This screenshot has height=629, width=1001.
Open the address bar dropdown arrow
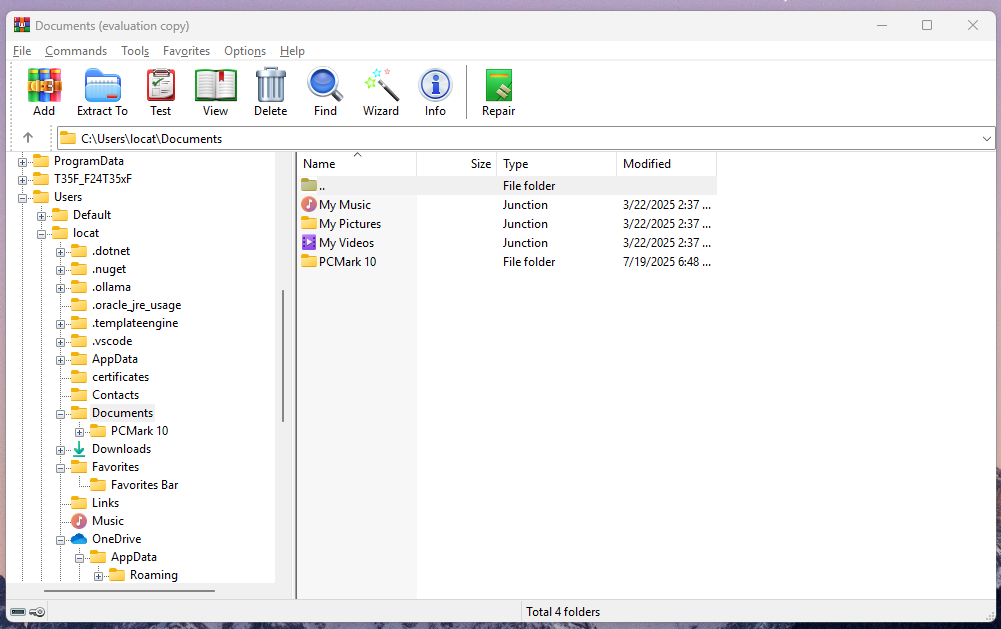pos(988,138)
